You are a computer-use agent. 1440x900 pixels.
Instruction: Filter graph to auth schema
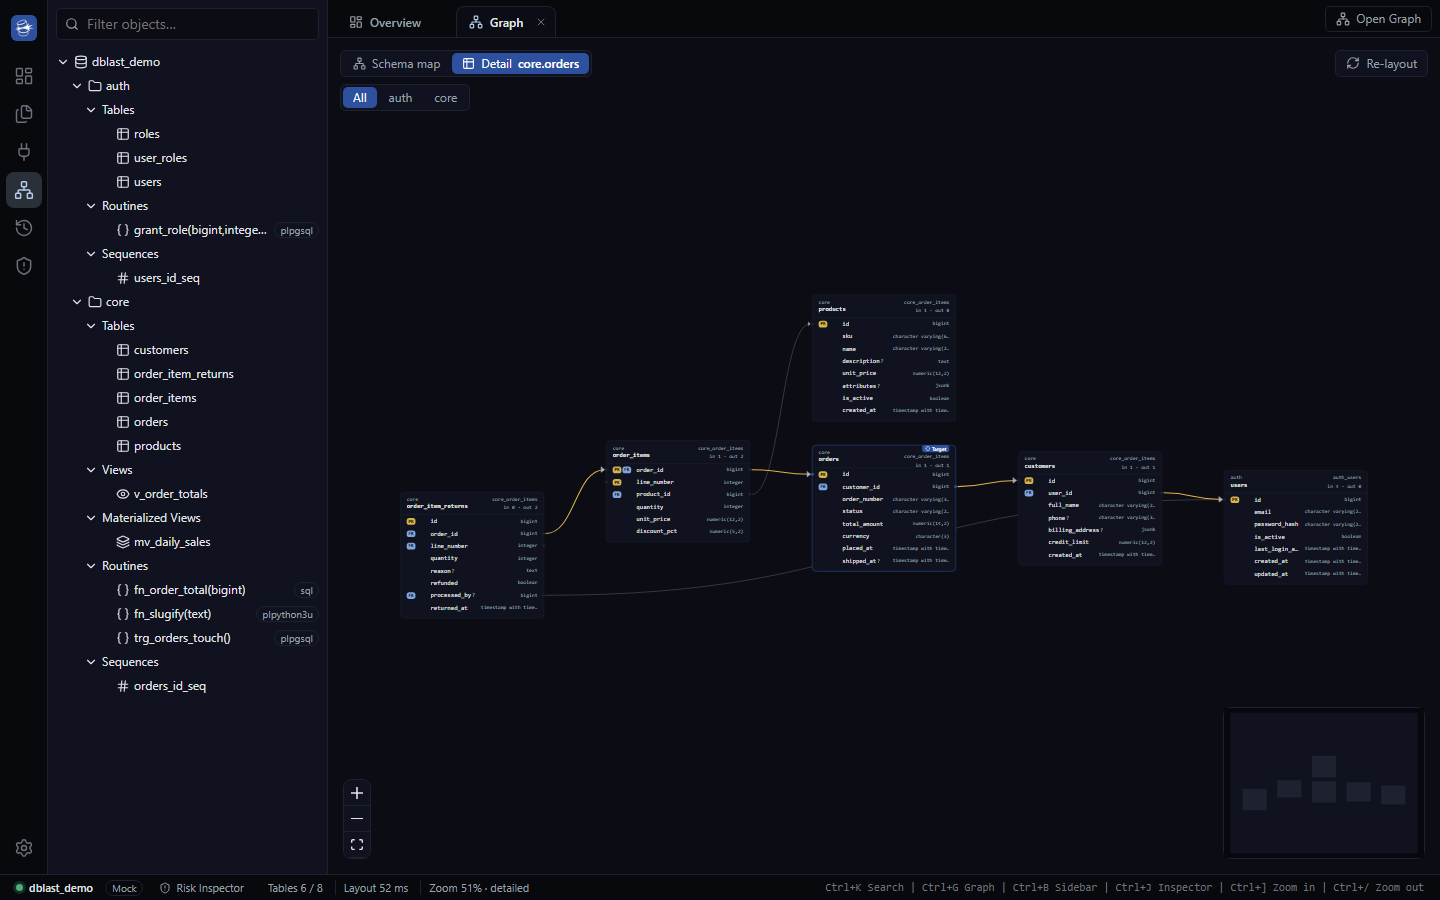pyautogui.click(x=400, y=98)
